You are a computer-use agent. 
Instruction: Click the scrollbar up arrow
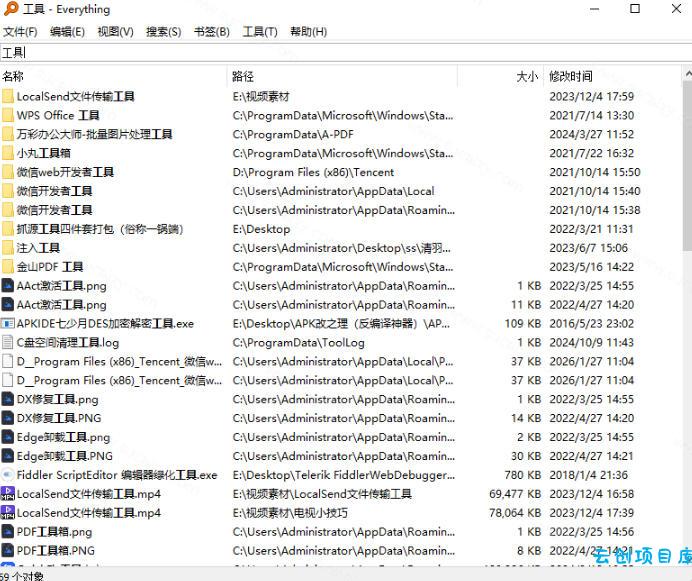tap(687, 74)
